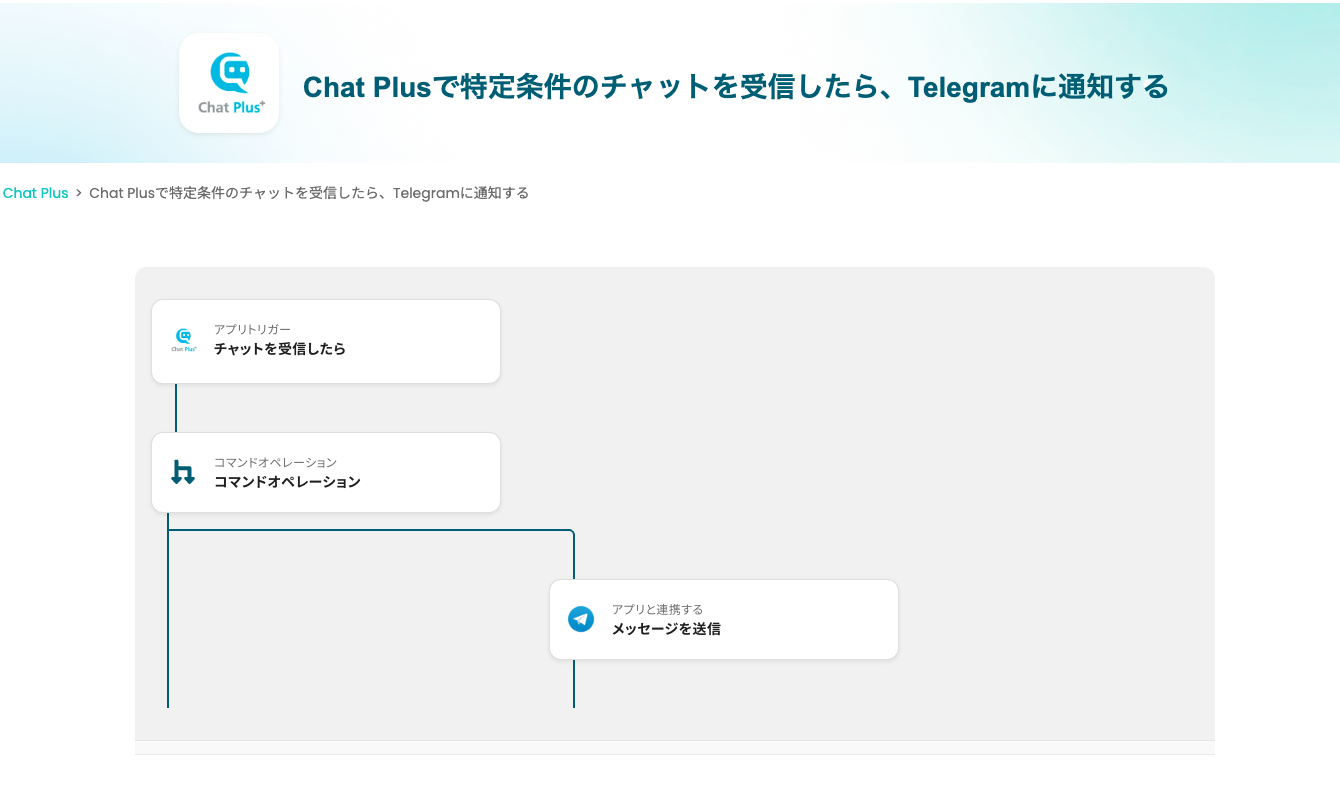Select the bold メッセージを送信 step title
Image resolution: width=1340 pixels, height=794 pixels.
666,629
